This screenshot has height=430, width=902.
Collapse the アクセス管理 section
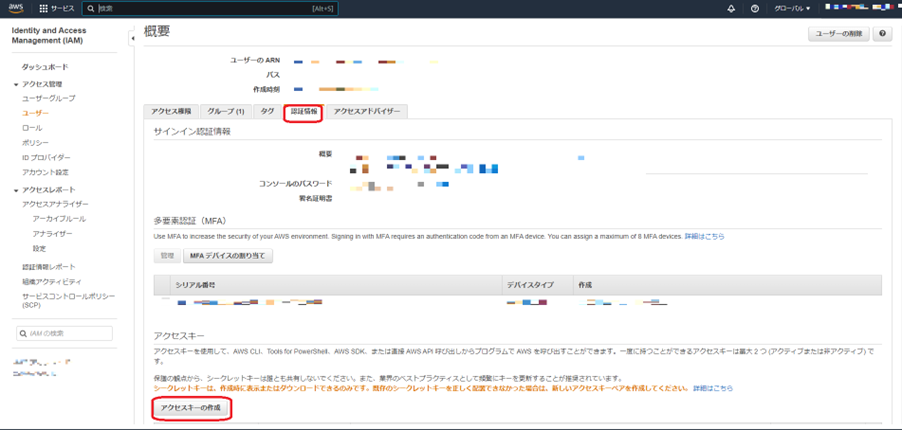pyautogui.click(x=16, y=84)
